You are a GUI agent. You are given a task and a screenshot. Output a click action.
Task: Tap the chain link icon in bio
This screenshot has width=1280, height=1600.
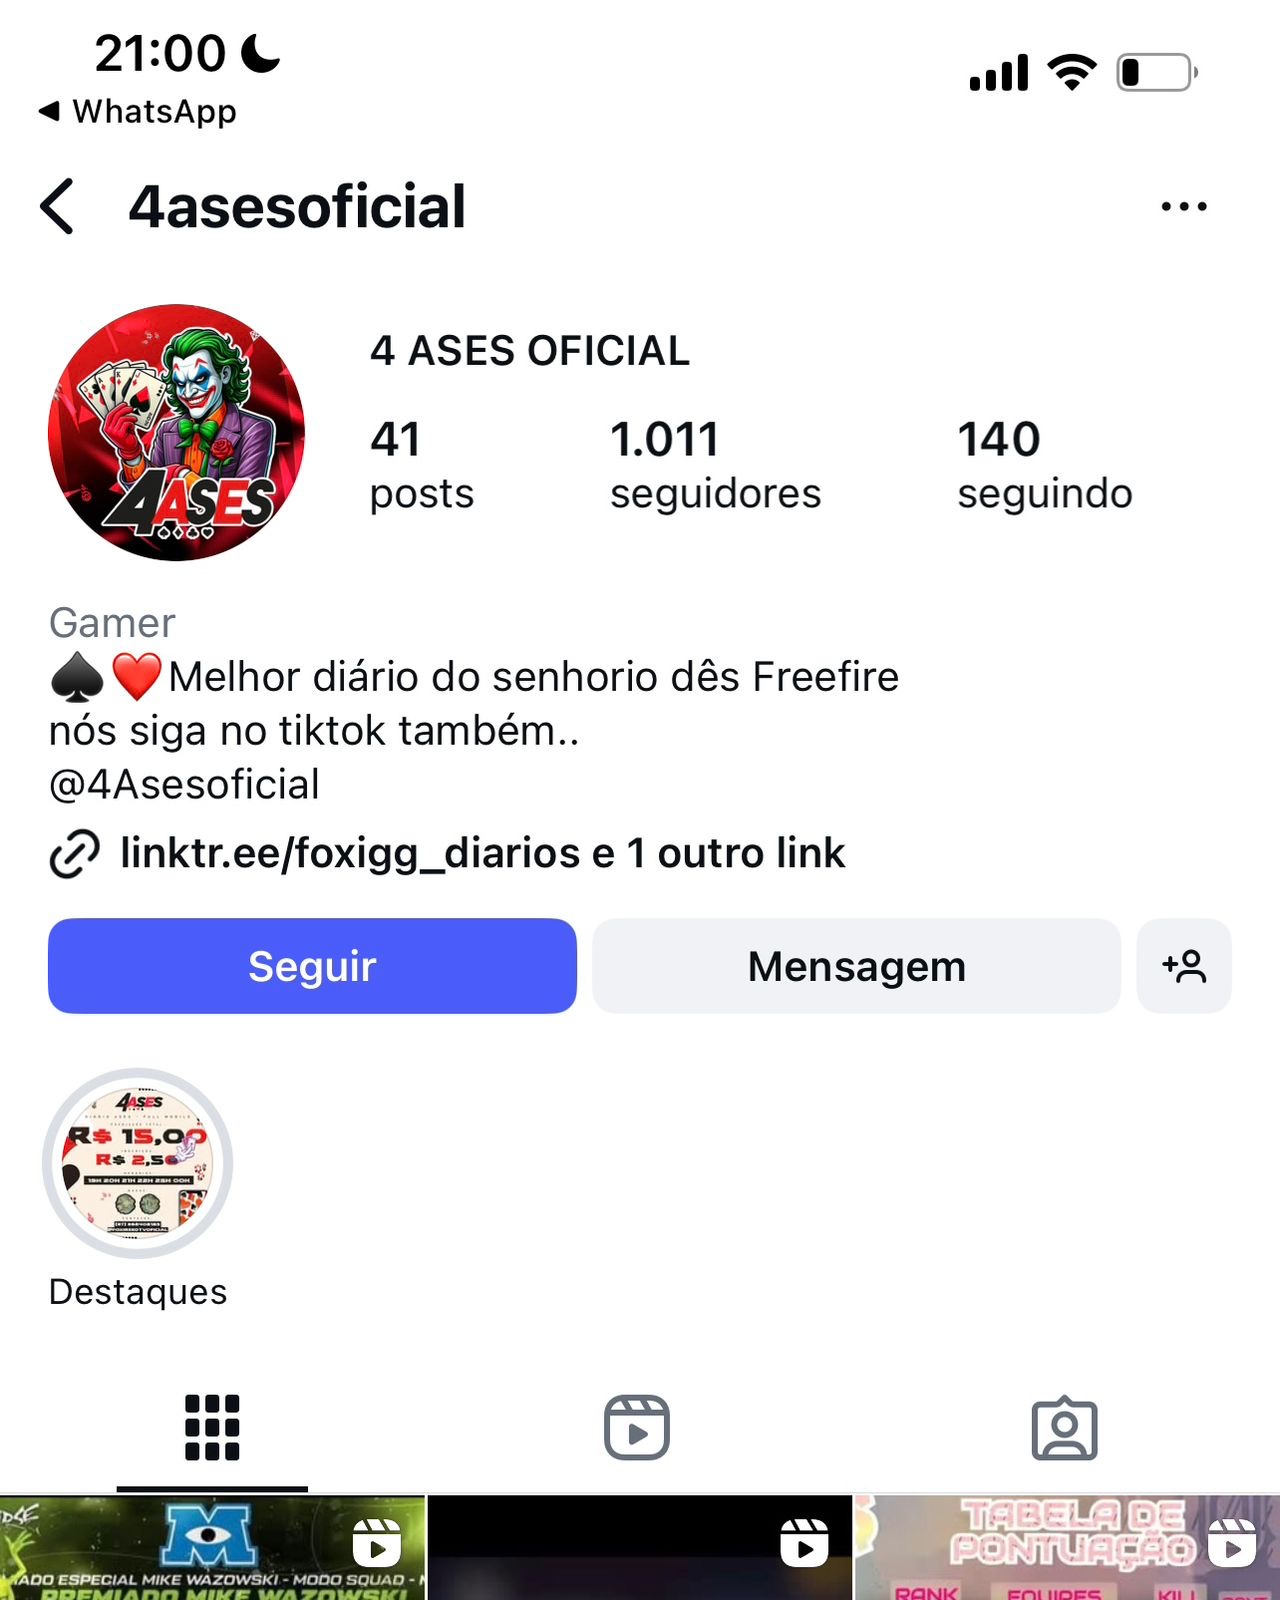[75, 853]
